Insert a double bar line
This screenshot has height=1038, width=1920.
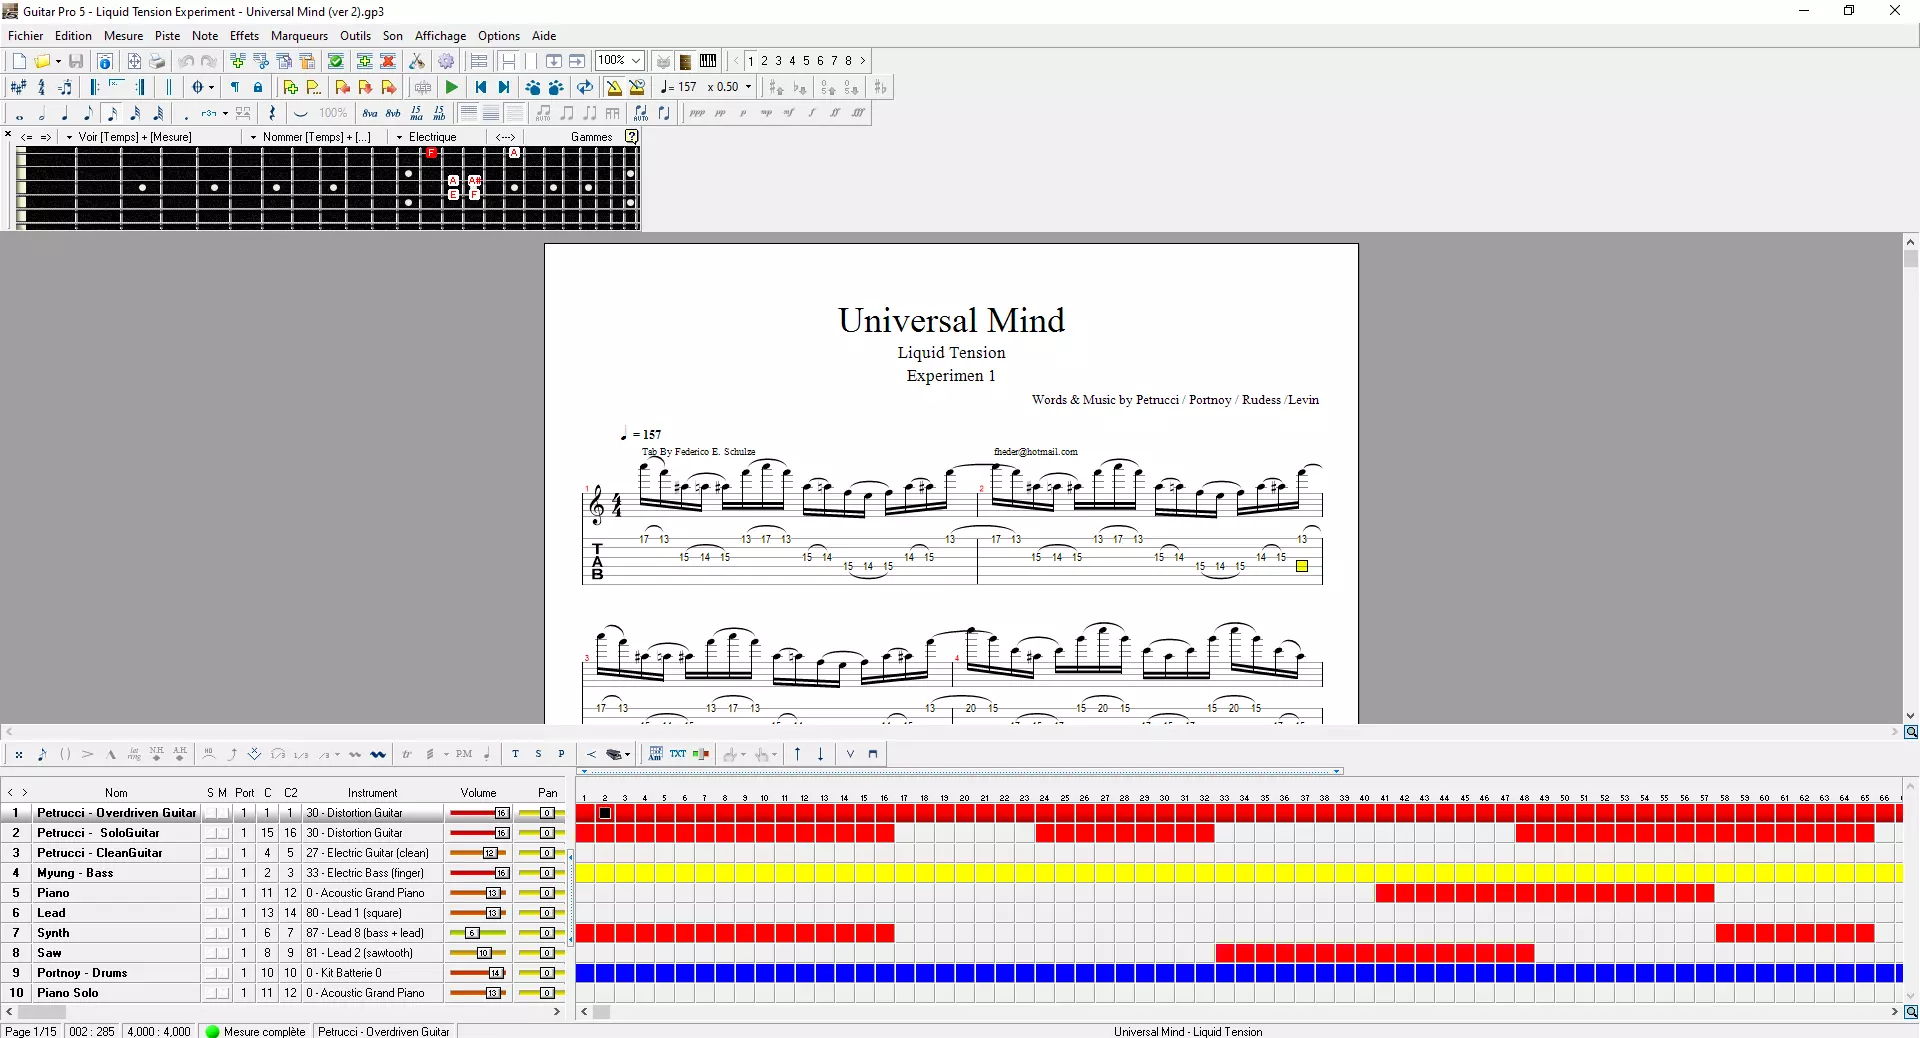point(168,87)
